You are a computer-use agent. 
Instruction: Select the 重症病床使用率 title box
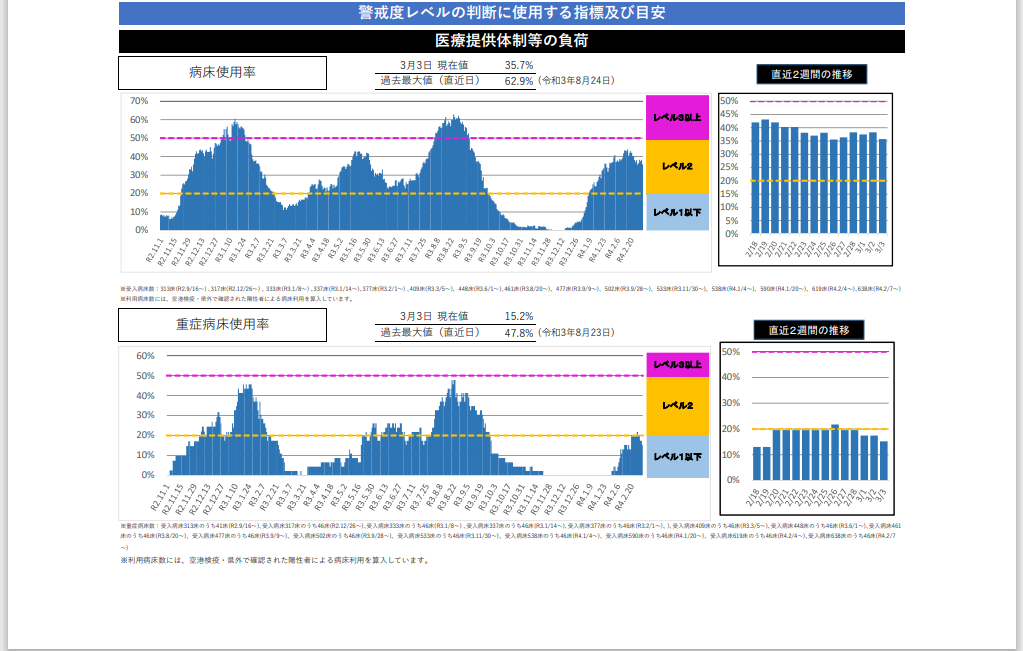pos(222,325)
